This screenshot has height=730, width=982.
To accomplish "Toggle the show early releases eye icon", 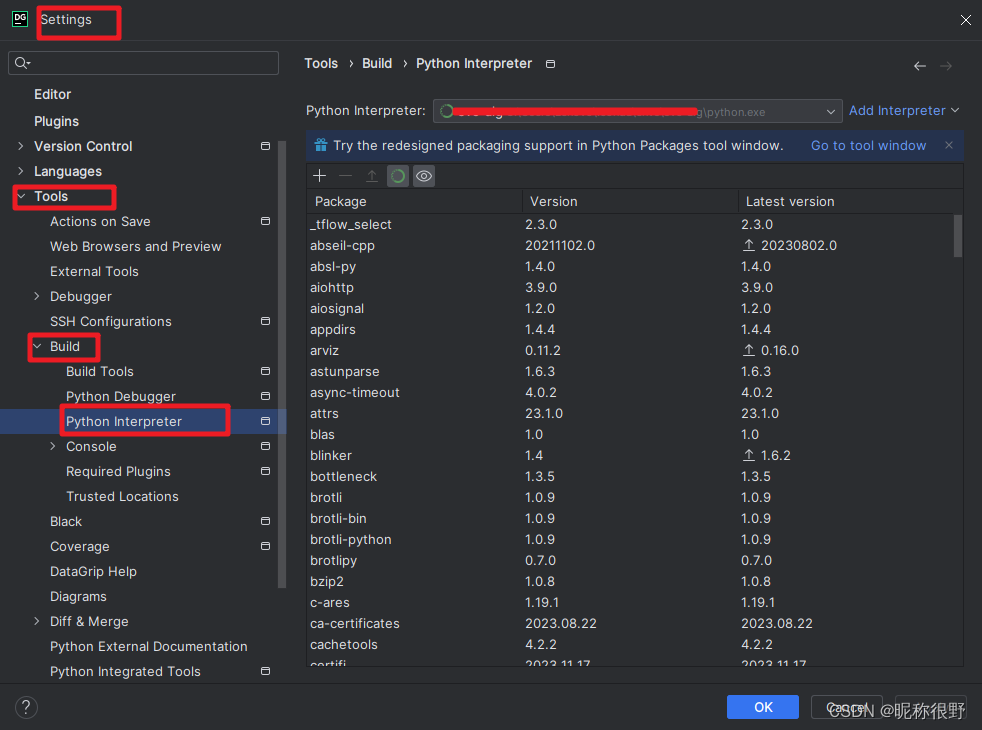I will [424, 176].
